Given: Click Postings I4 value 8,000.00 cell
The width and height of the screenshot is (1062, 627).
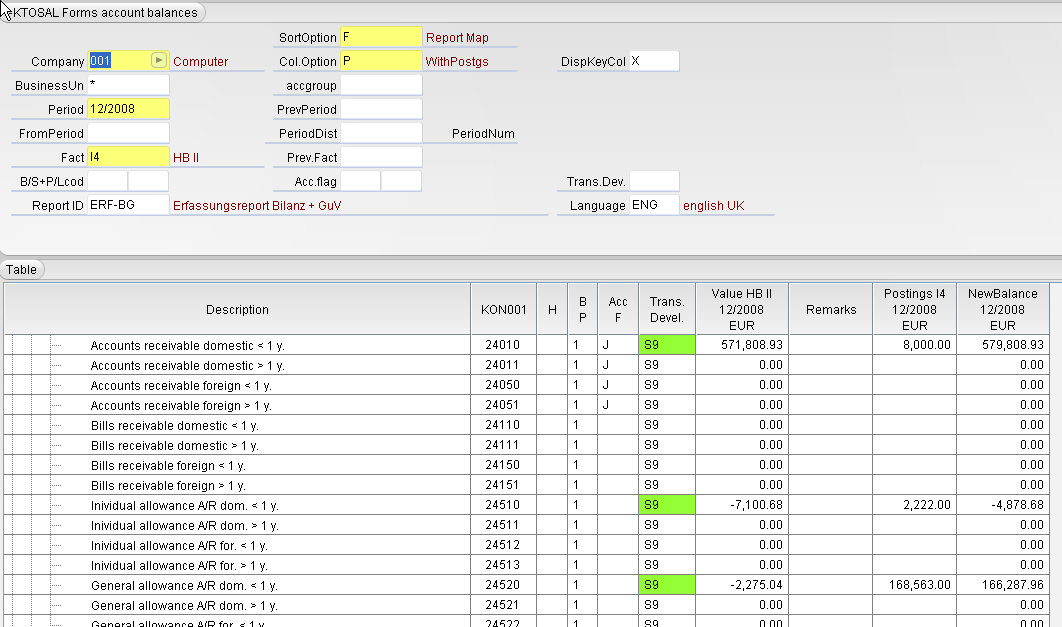Looking at the screenshot, I should point(914,345).
